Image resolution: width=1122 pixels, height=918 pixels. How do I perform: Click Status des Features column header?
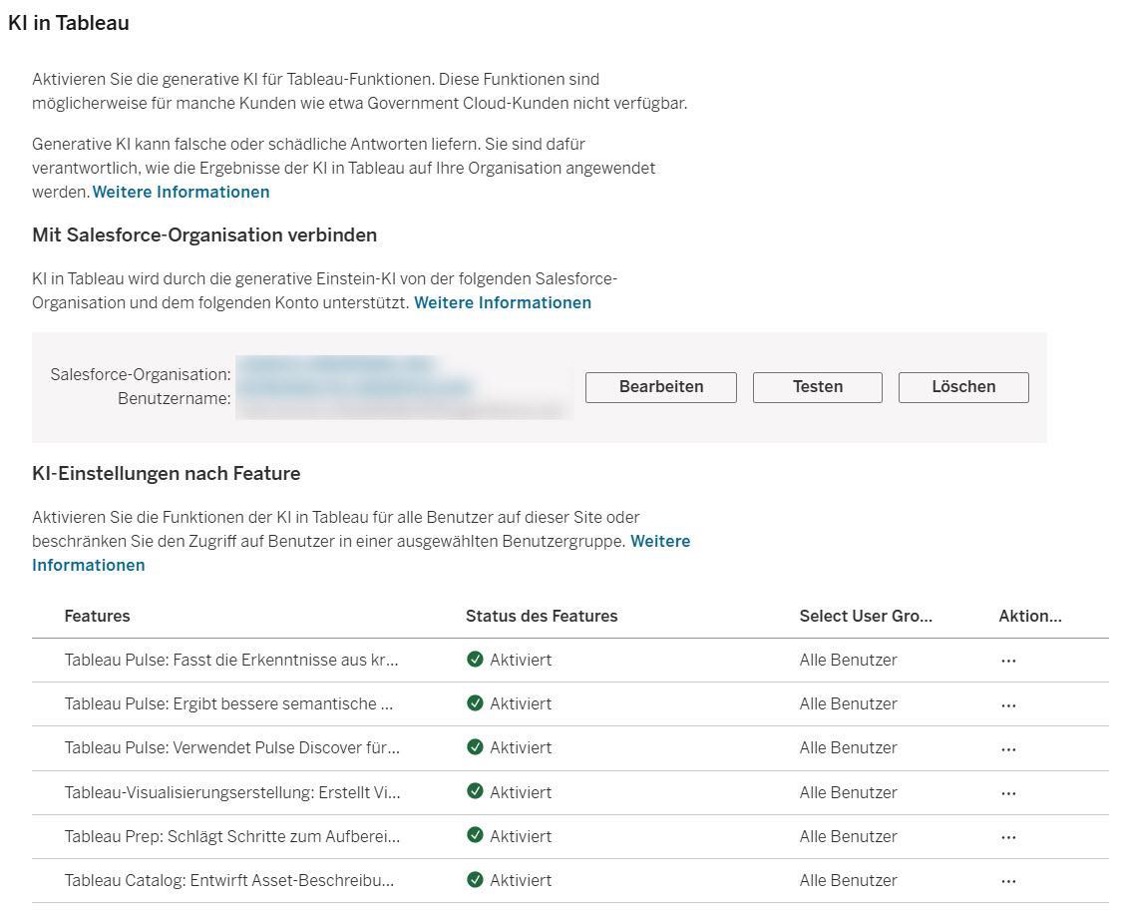541,616
